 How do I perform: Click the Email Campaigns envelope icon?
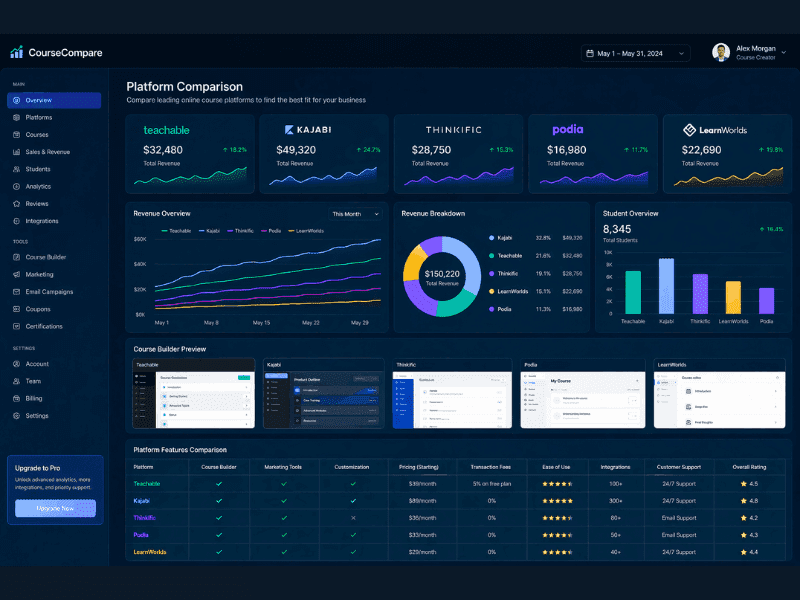coord(16,292)
